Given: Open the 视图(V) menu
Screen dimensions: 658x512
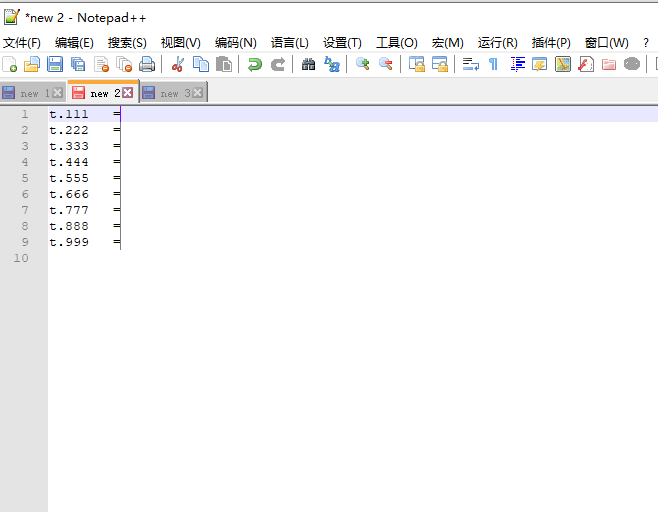Looking at the screenshot, I should click(180, 43).
